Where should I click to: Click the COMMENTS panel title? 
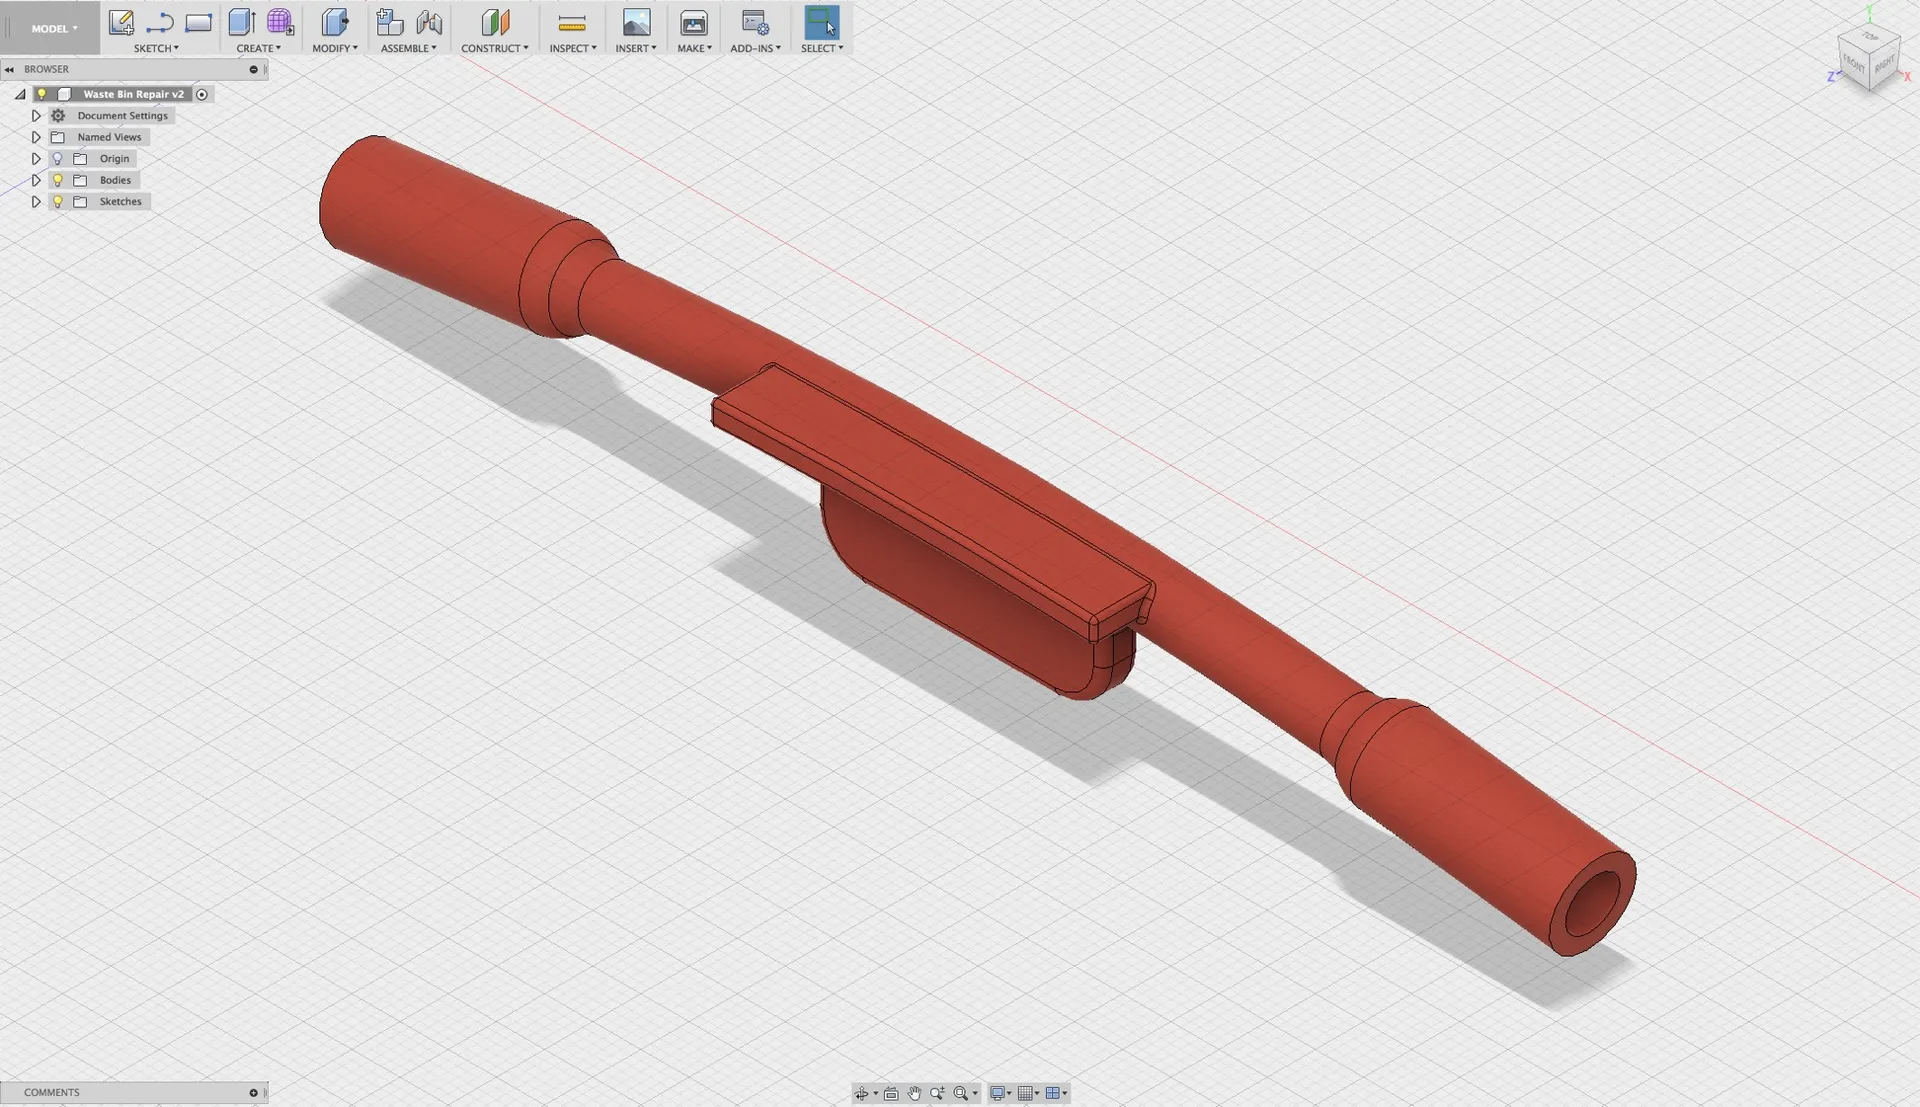tap(51, 1092)
